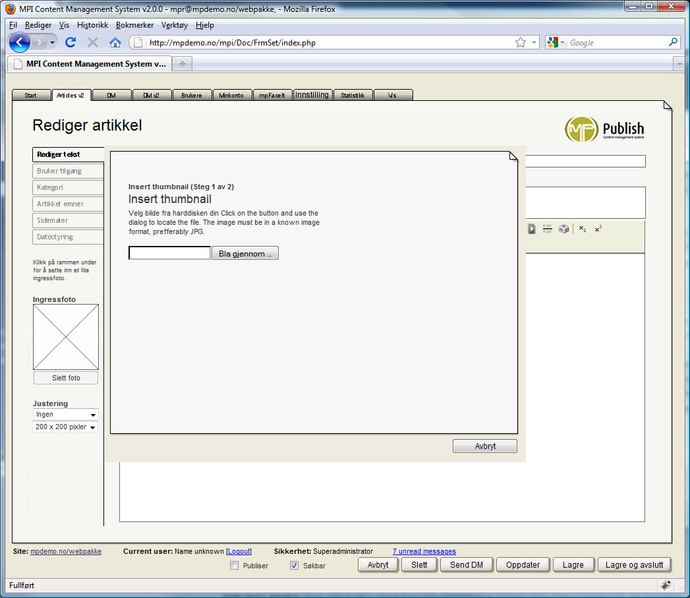Click the horizontal rule icon in editor toolbar
Image resolution: width=690 pixels, height=598 pixels.
coord(547,229)
